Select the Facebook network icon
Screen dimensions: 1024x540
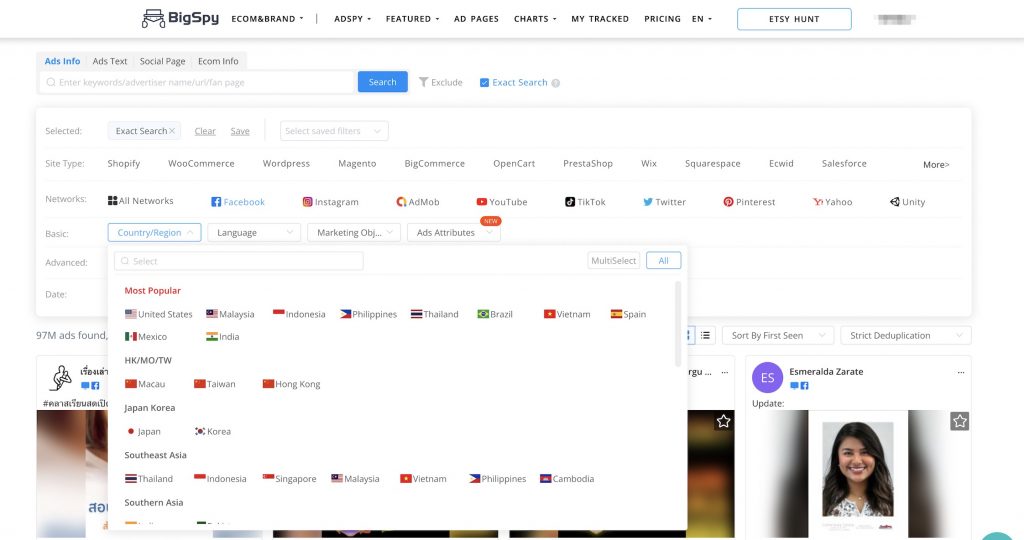pyautogui.click(x=216, y=202)
